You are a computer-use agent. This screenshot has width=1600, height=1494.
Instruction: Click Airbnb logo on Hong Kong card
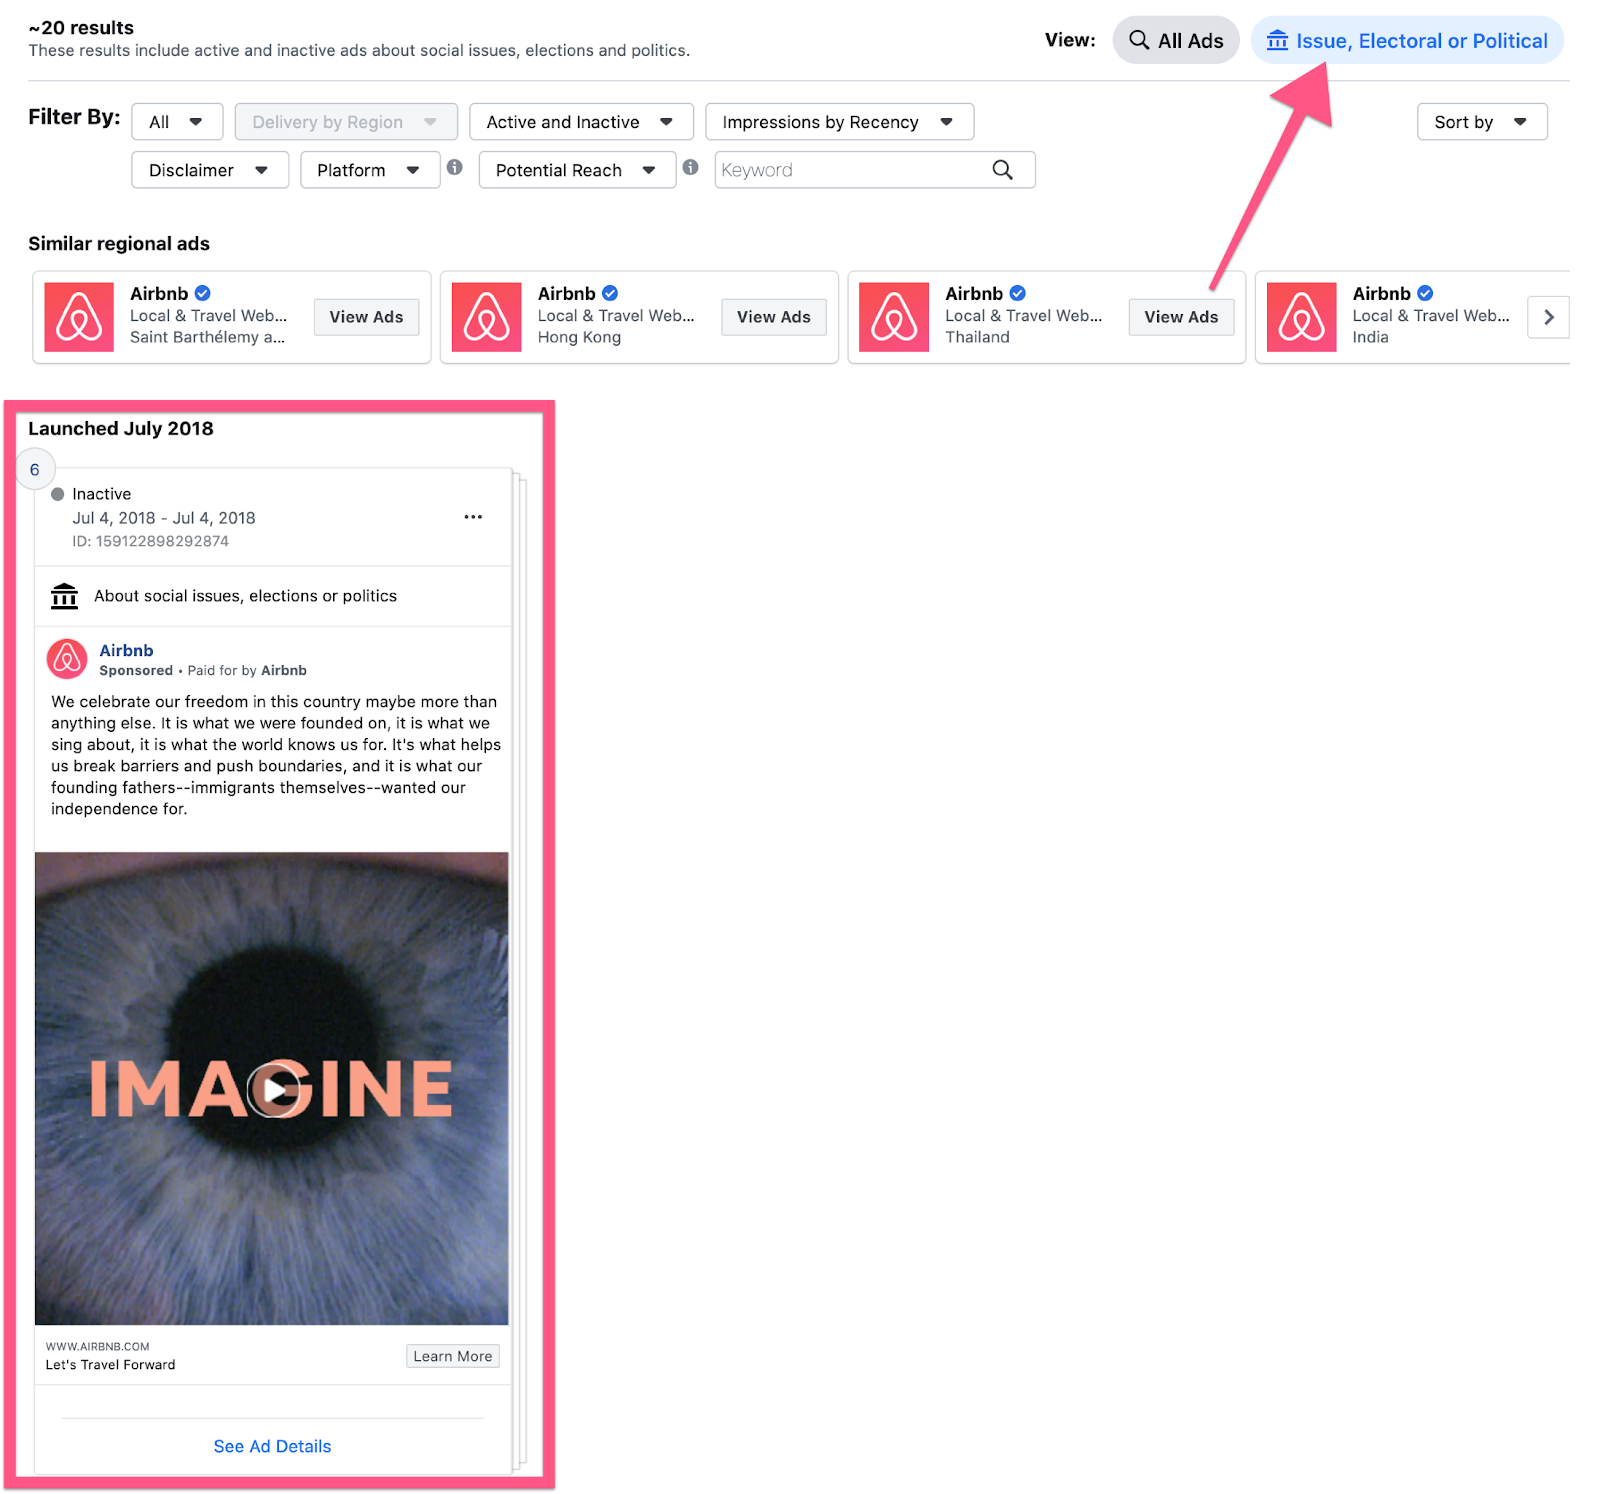coord(487,317)
